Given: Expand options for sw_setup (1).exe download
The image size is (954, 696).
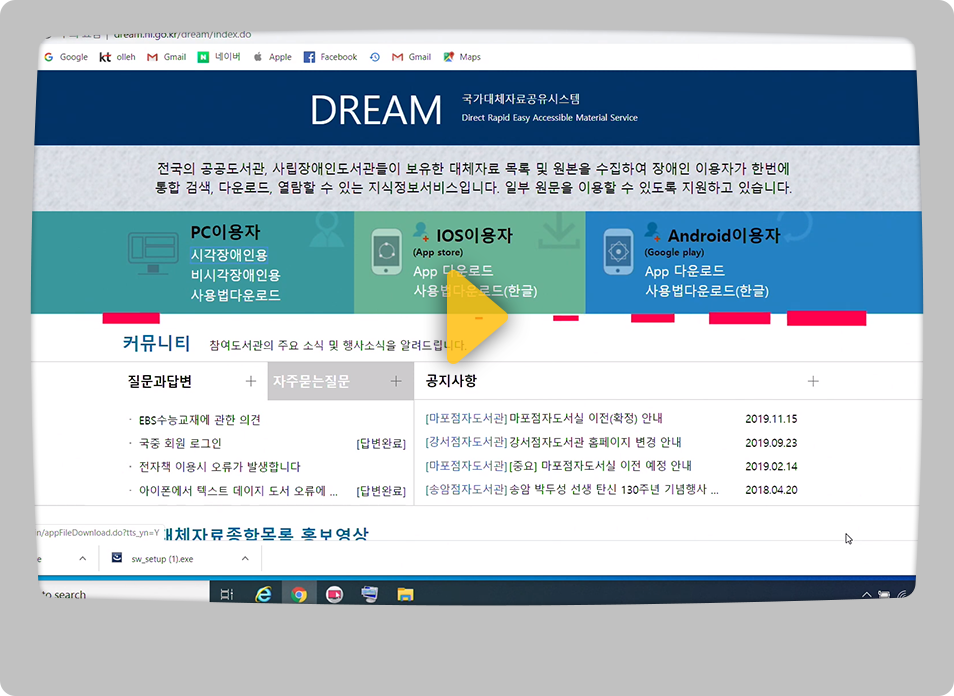Looking at the screenshot, I should tap(246, 559).
